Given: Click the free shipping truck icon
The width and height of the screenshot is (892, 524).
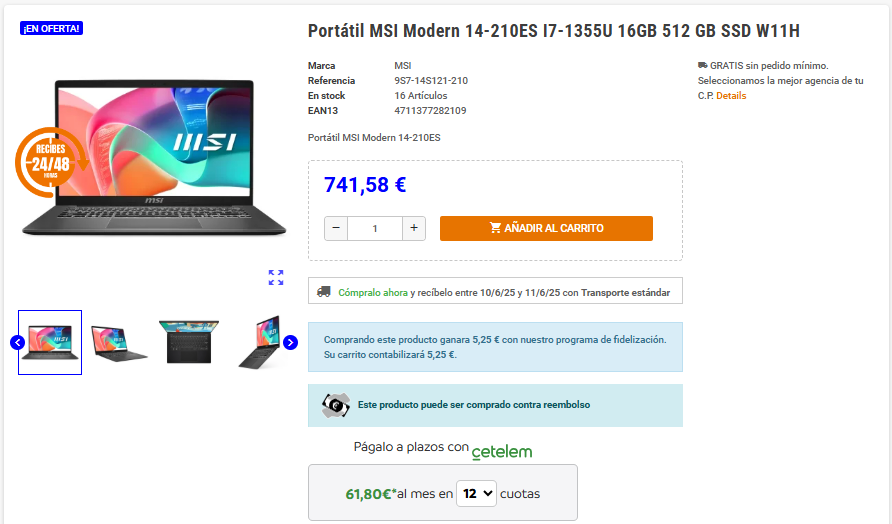Looking at the screenshot, I should pos(703,65).
